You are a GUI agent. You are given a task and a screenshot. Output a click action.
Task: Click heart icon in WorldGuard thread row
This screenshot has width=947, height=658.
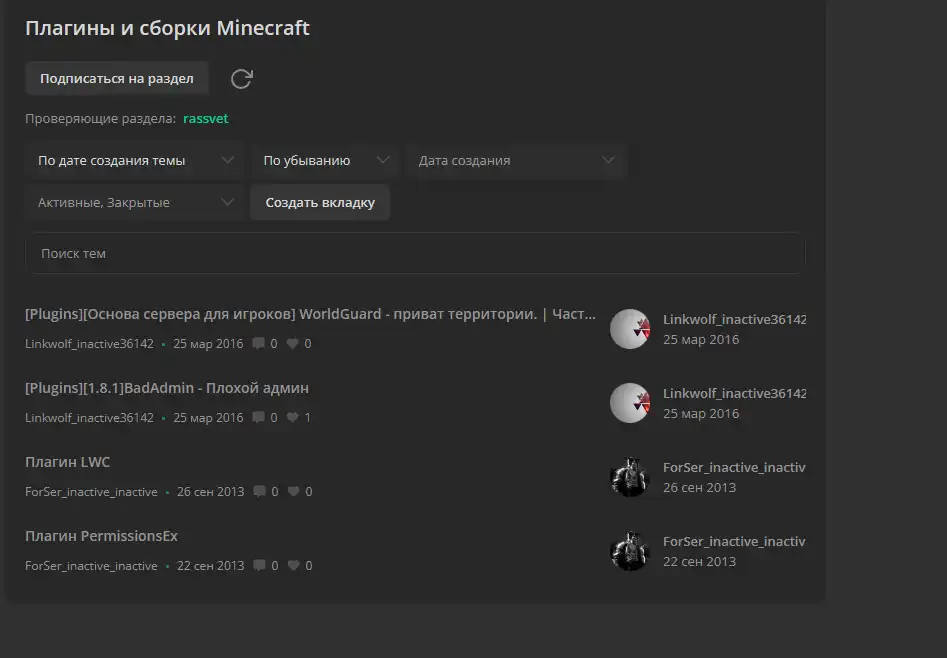coord(292,344)
